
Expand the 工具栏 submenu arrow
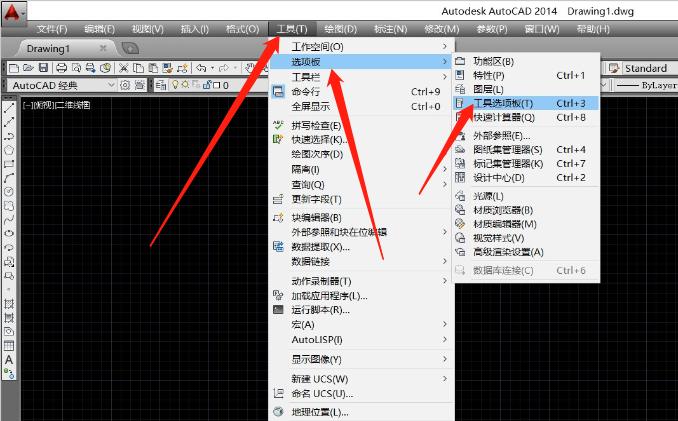tap(445, 77)
